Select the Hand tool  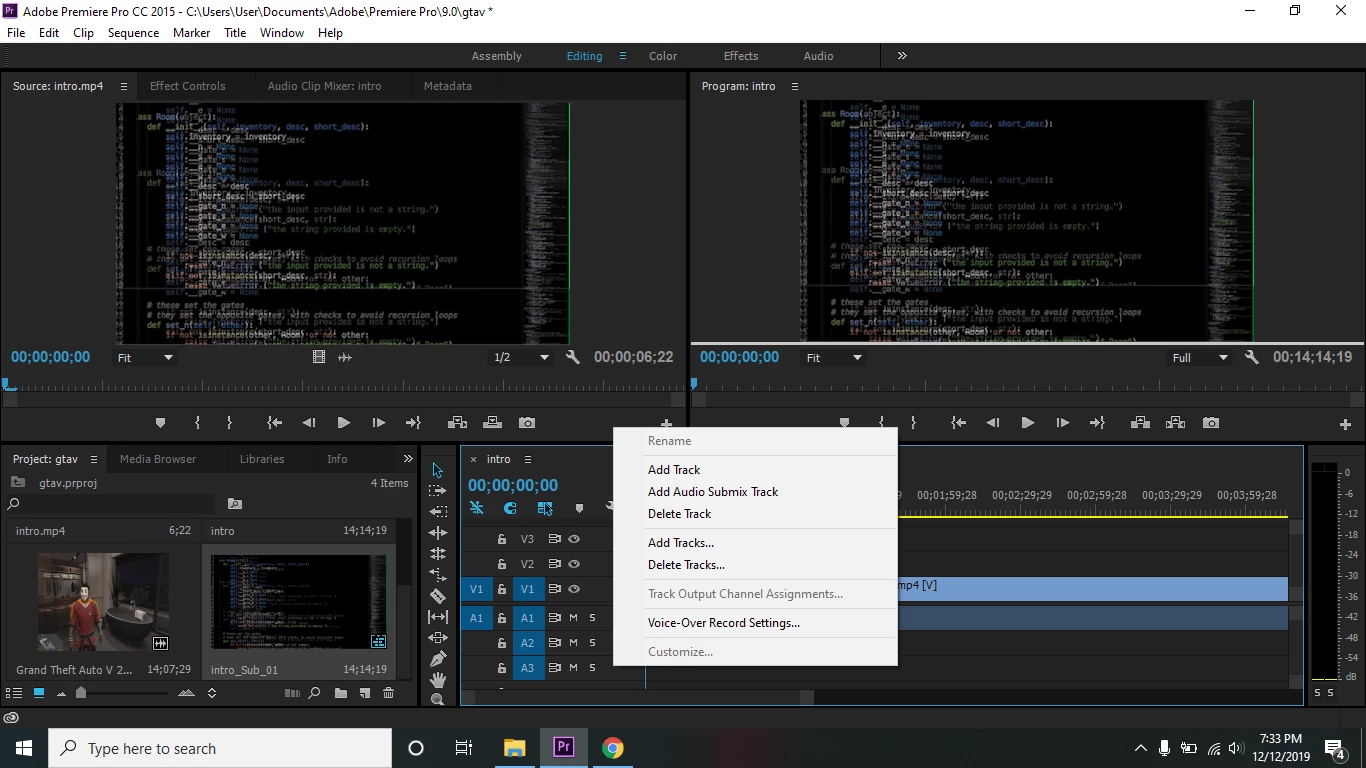point(438,680)
